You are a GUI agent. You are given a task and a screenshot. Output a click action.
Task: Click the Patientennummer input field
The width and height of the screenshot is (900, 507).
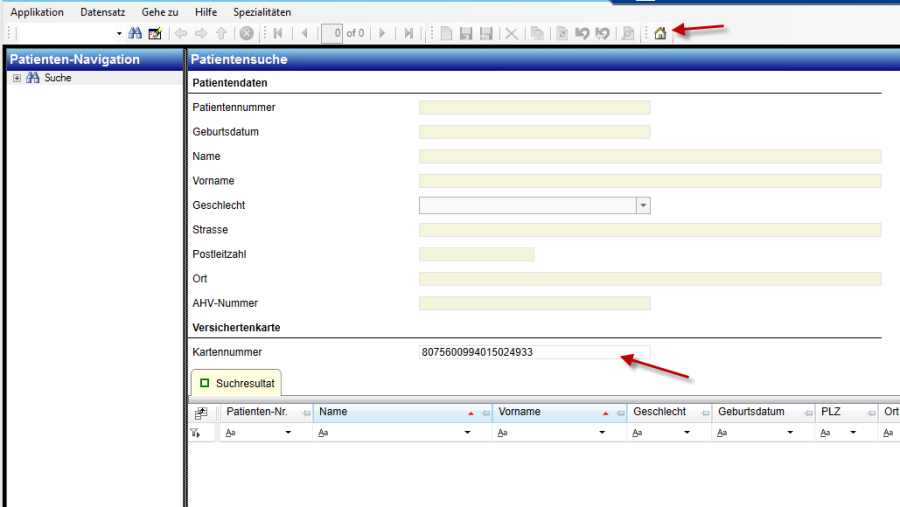[x=534, y=107]
